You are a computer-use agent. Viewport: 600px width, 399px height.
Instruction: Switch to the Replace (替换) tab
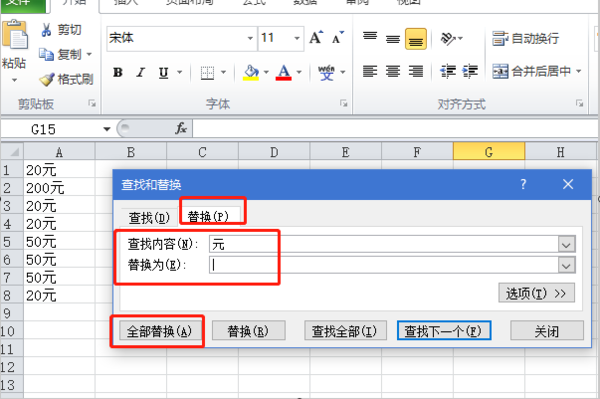tap(209, 217)
